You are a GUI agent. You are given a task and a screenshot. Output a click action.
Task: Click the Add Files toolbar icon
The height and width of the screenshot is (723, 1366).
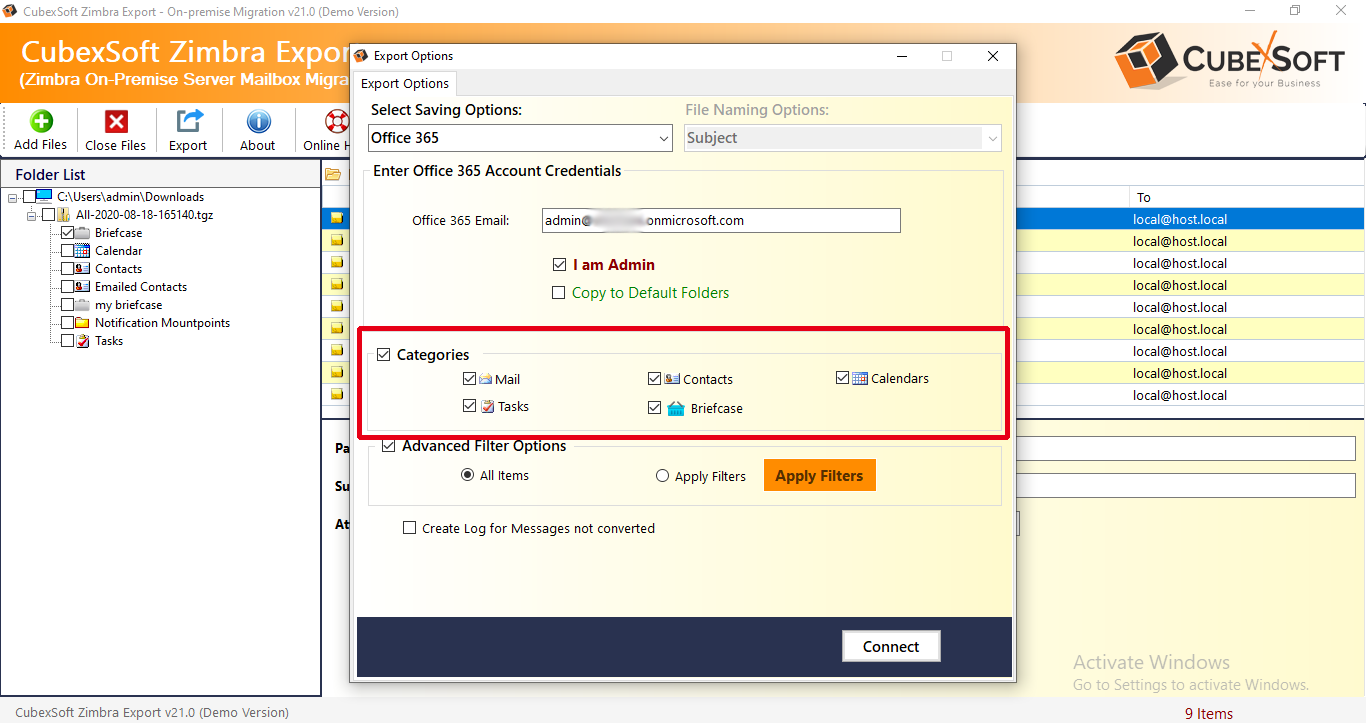pyautogui.click(x=41, y=122)
